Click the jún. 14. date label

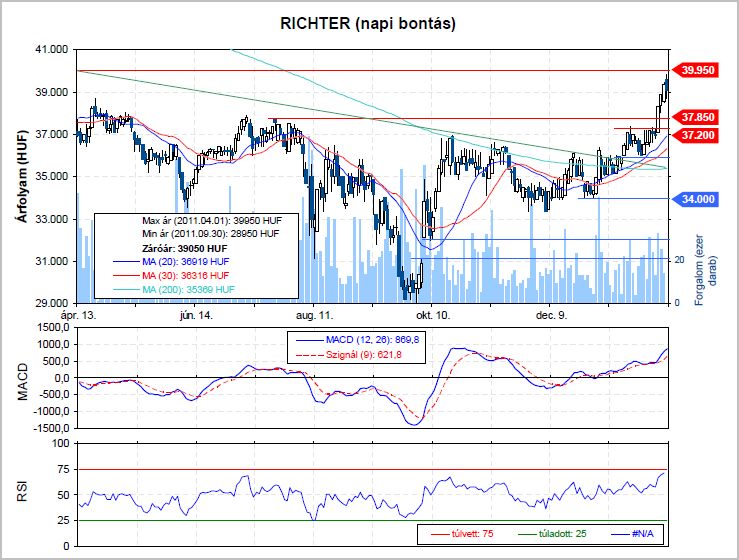point(196,315)
